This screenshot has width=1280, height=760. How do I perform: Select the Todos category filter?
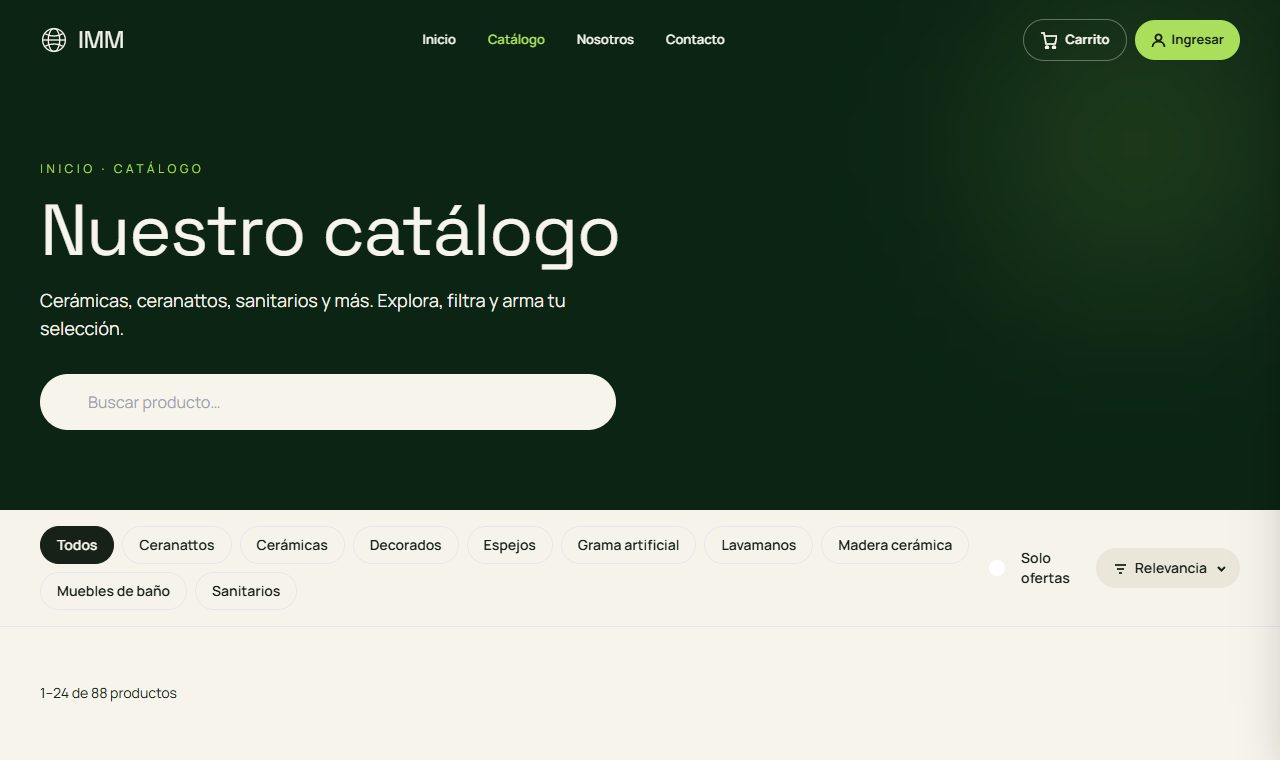77,545
